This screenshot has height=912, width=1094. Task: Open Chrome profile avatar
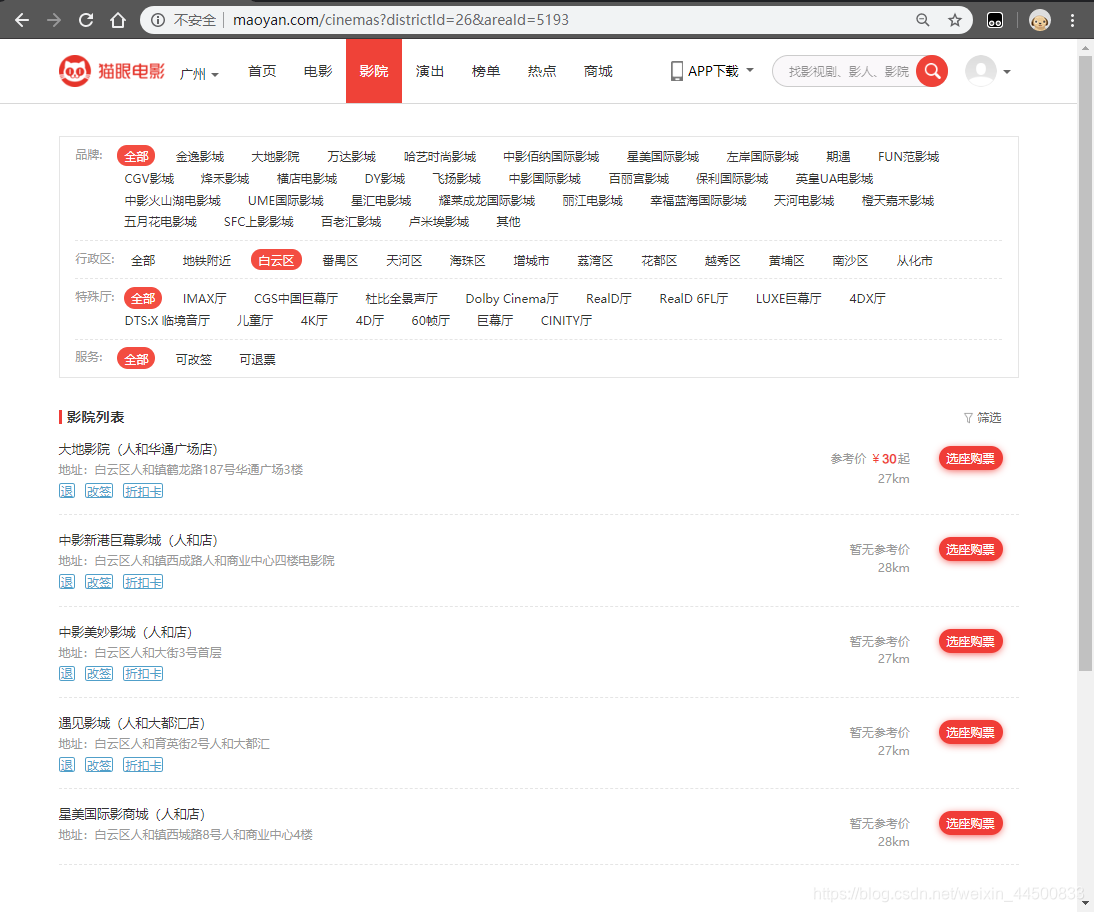(x=1040, y=20)
